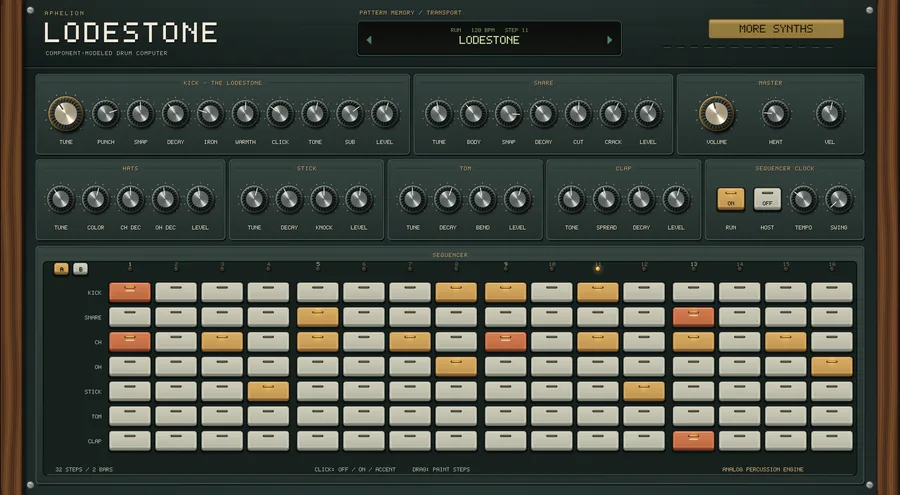Screen dimensions: 900x495
Task: Click the Kick IRON knob
Action: click(211, 114)
